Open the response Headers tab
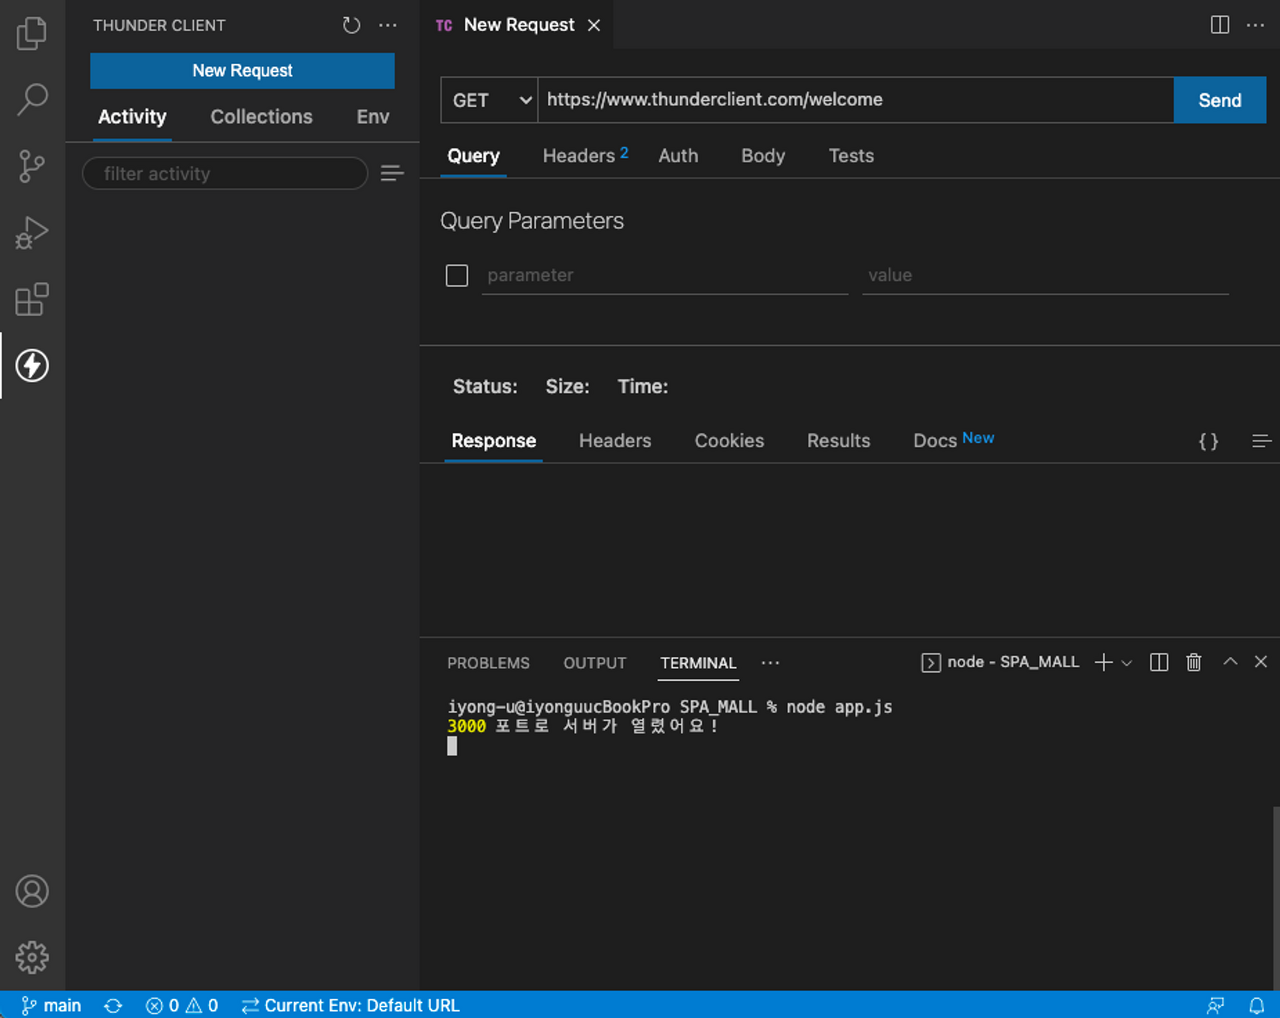Image resolution: width=1280 pixels, height=1018 pixels. click(x=615, y=440)
